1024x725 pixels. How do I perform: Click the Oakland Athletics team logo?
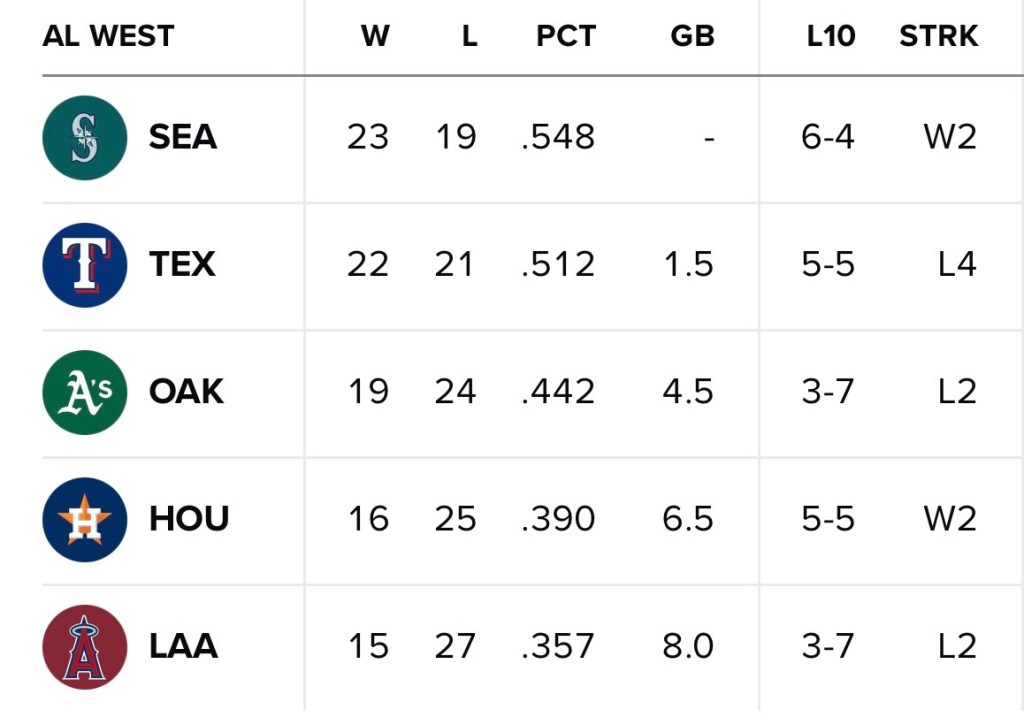click(x=85, y=392)
